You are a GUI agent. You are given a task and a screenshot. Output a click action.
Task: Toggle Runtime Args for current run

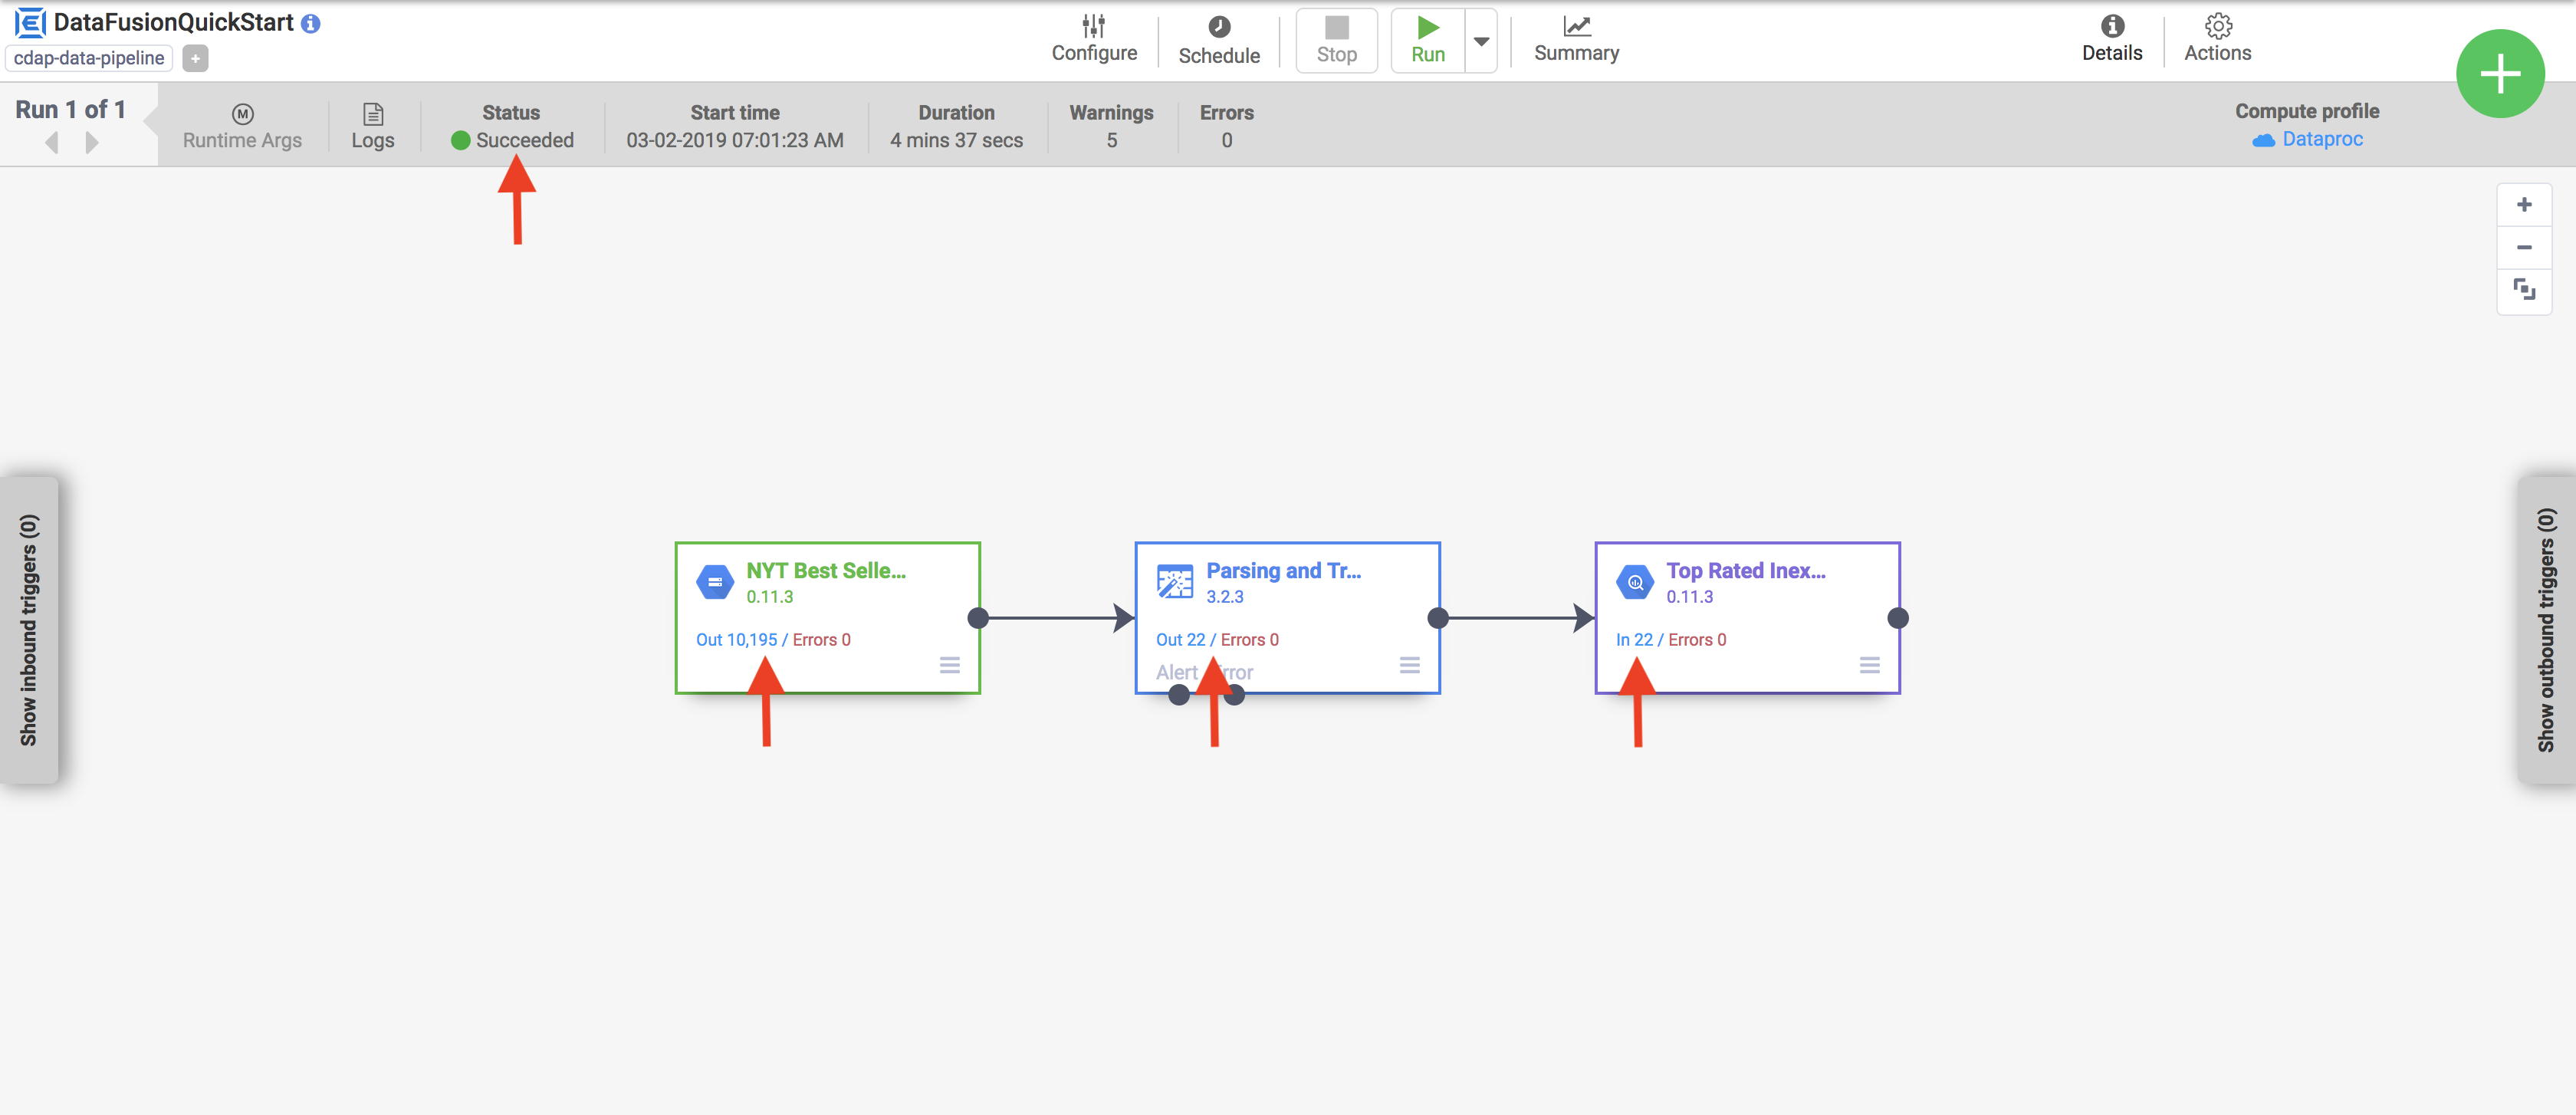(242, 127)
